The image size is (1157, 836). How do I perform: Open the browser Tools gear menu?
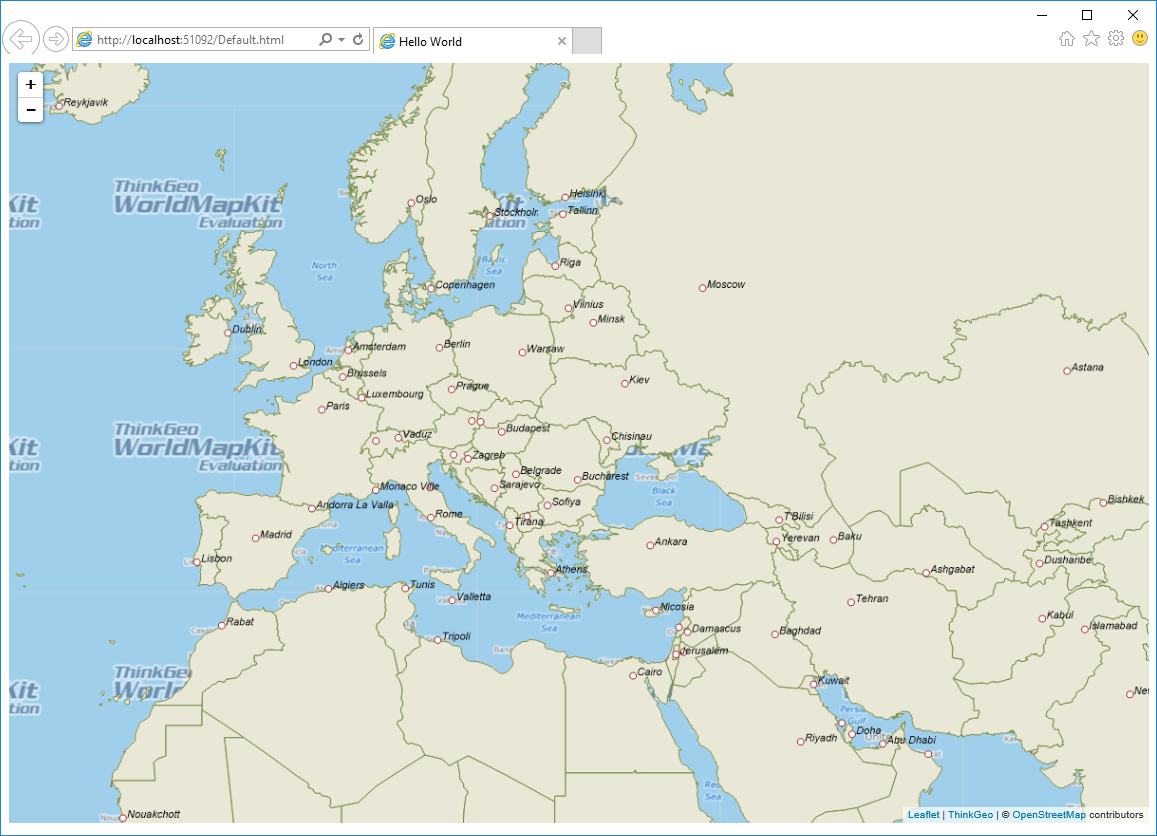[1116, 39]
